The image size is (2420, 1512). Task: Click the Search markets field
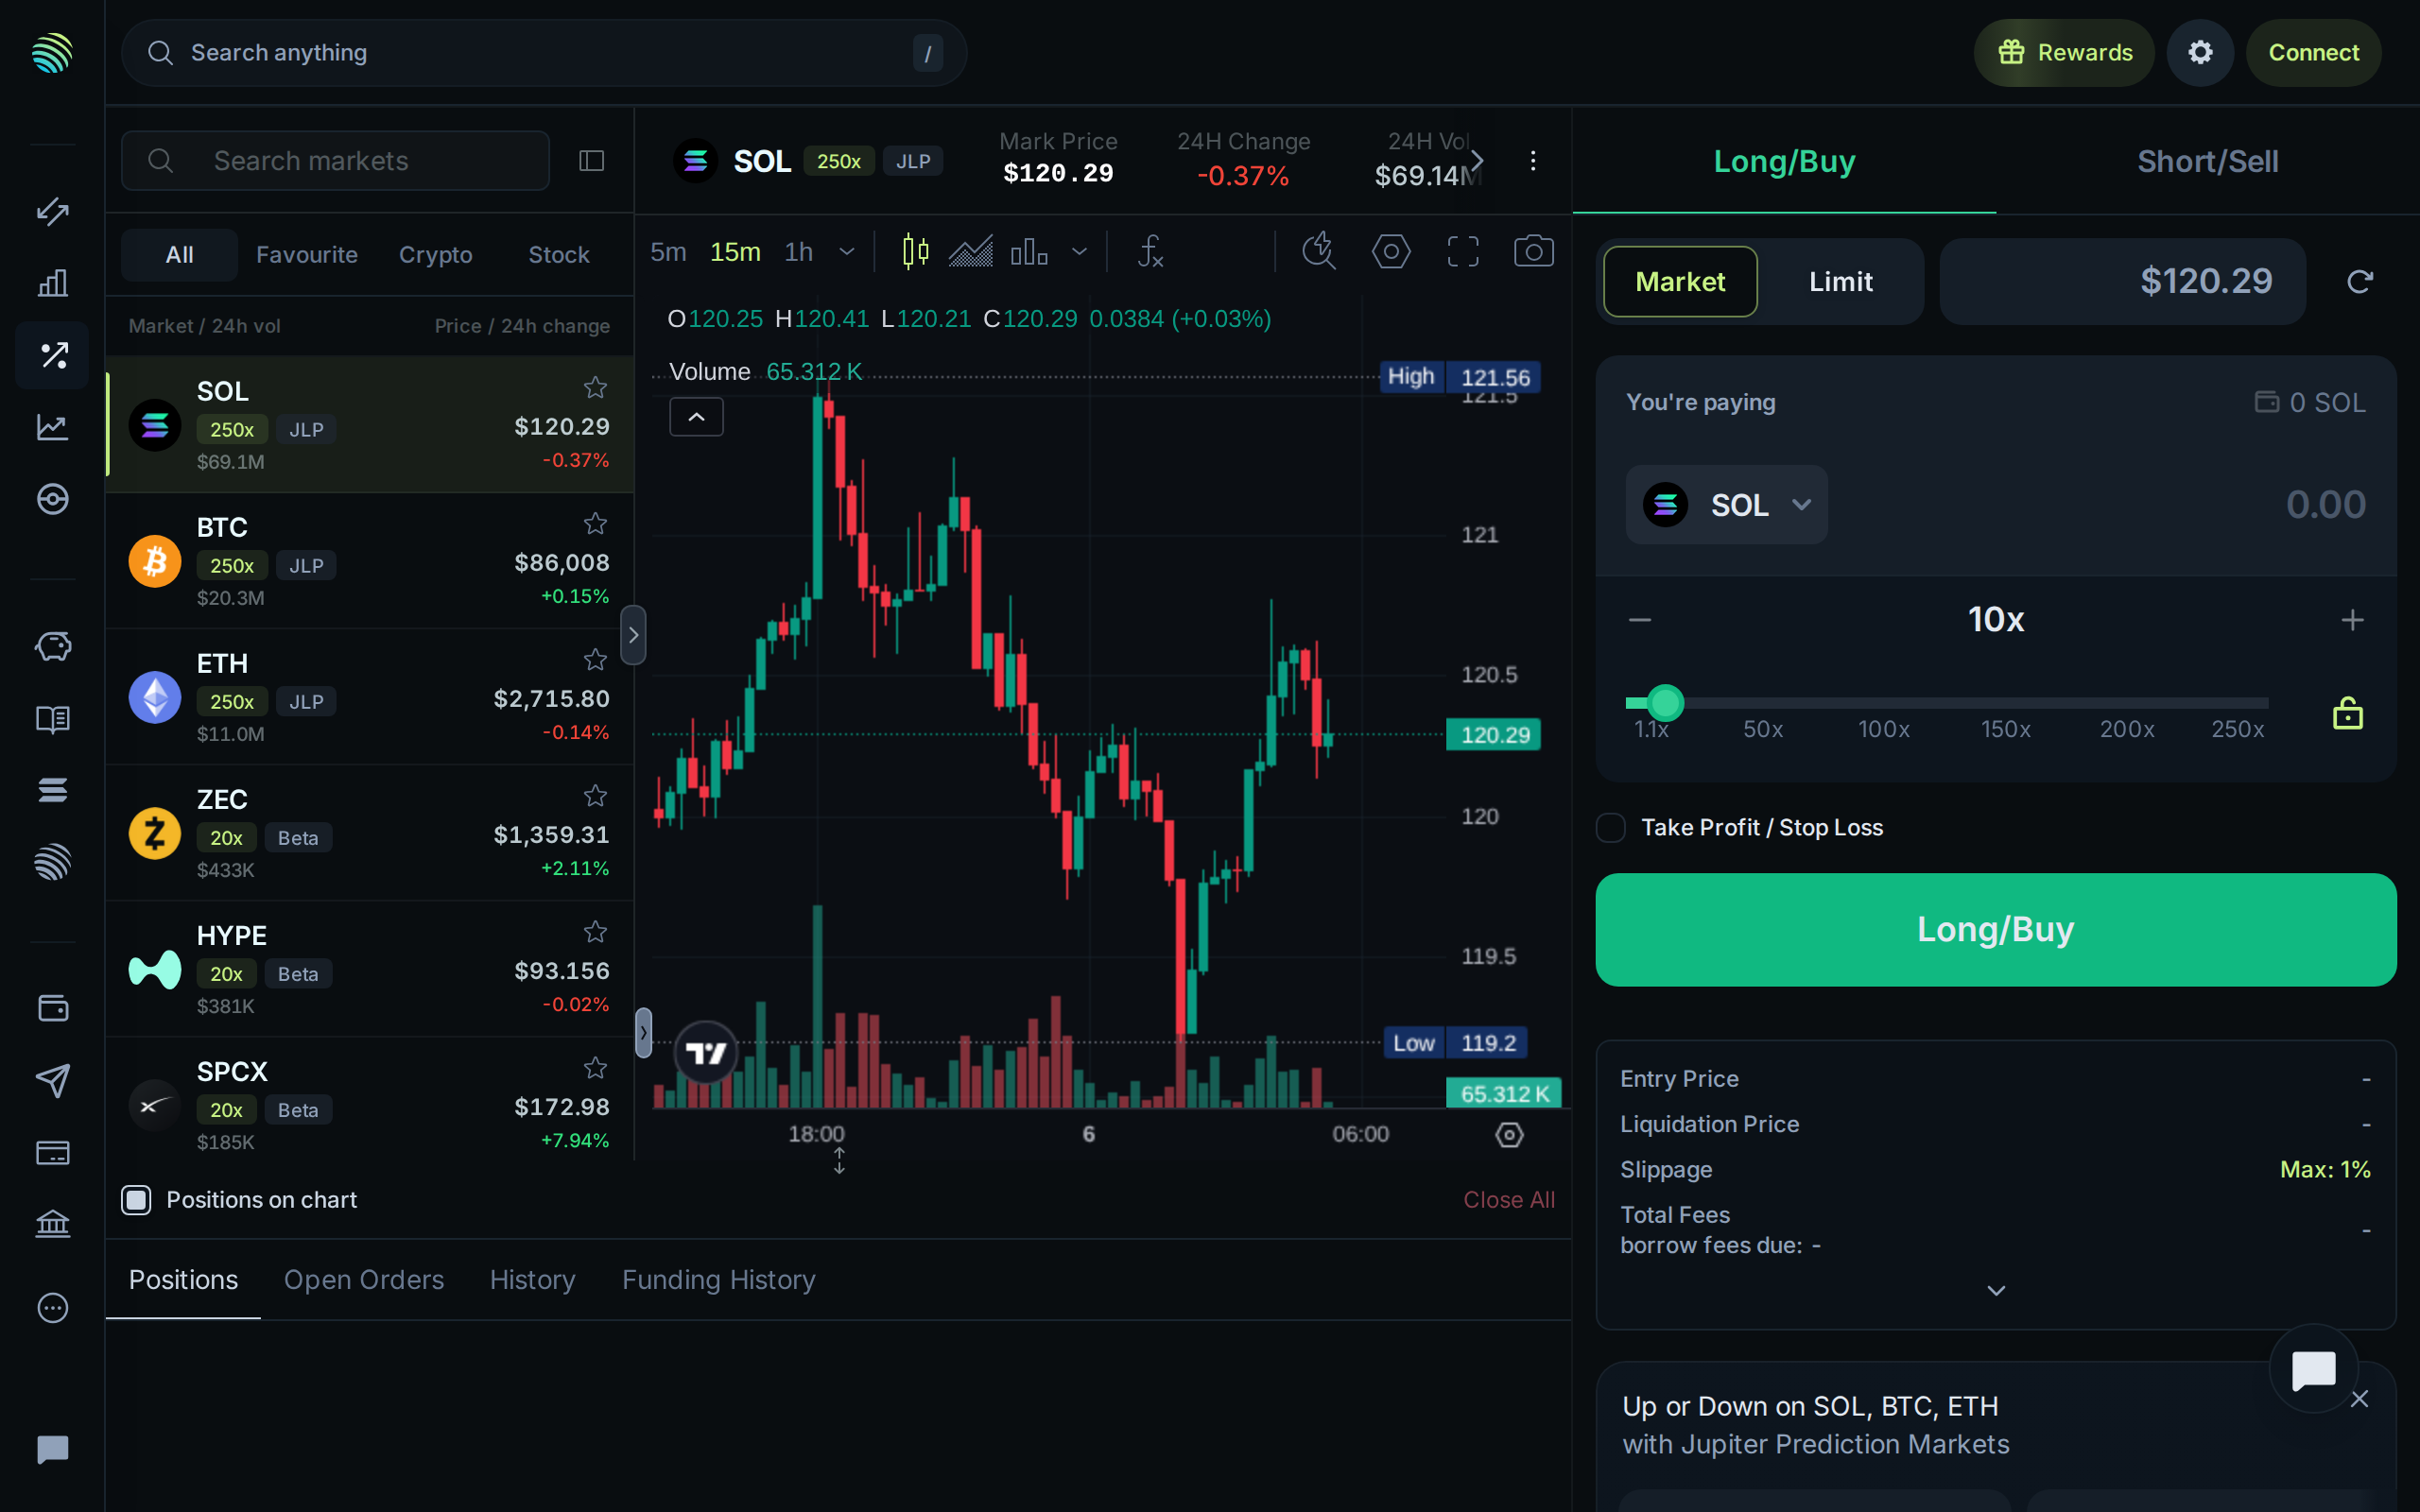(x=335, y=161)
